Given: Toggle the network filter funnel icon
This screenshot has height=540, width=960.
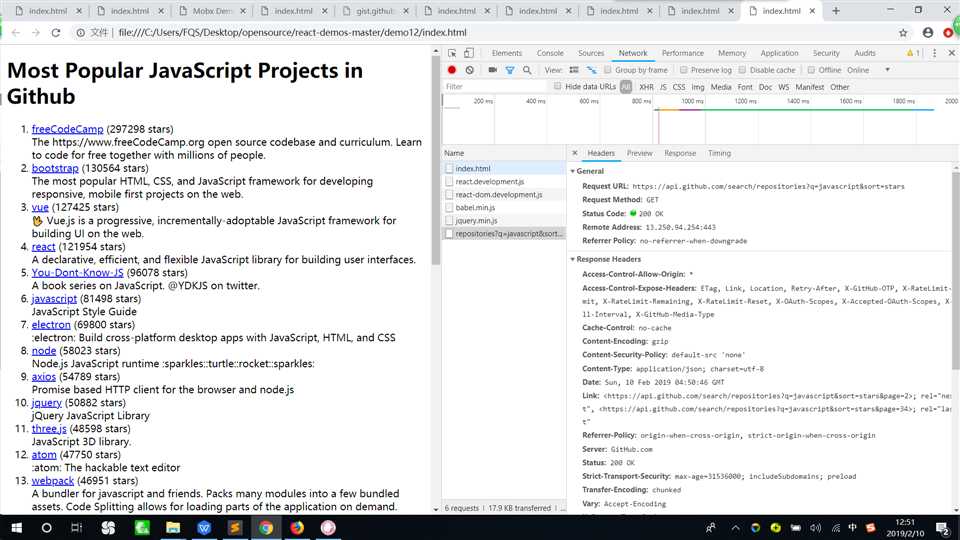Looking at the screenshot, I should pyautogui.click(x=509, y=70).
